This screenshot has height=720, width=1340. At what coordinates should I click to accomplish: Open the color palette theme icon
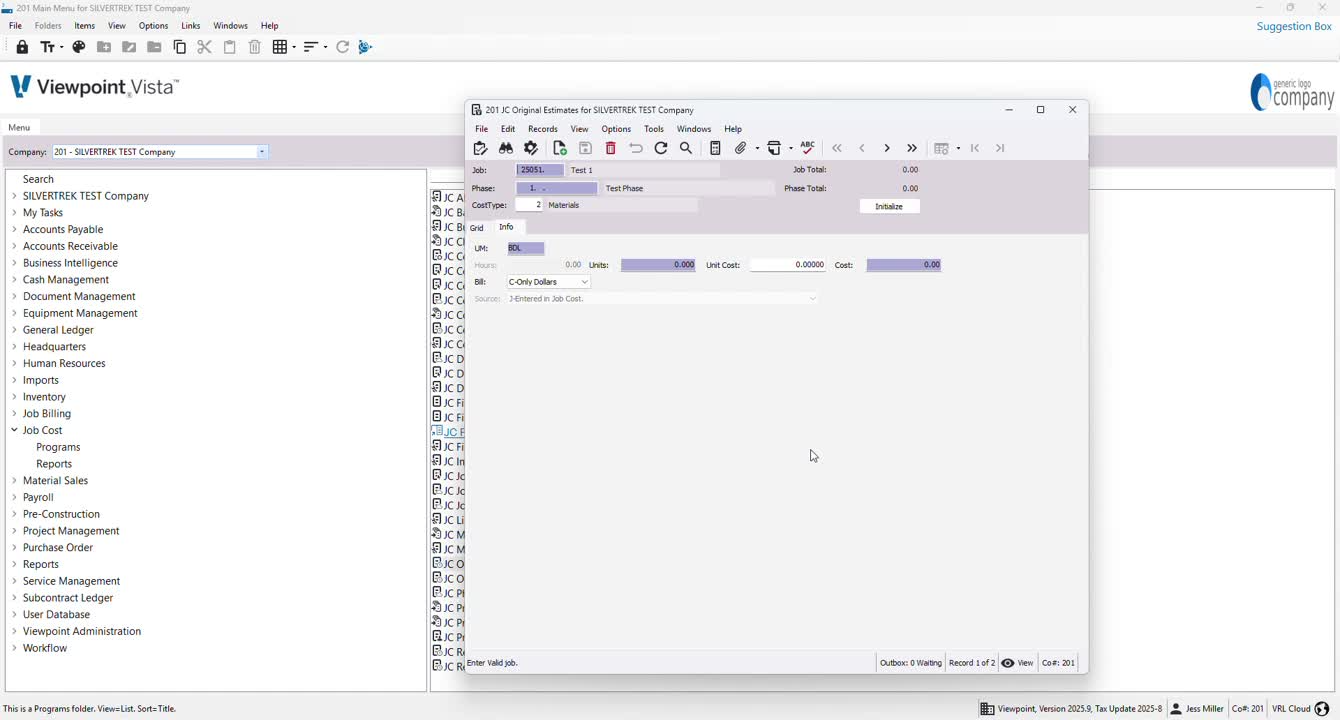(79, 47)
